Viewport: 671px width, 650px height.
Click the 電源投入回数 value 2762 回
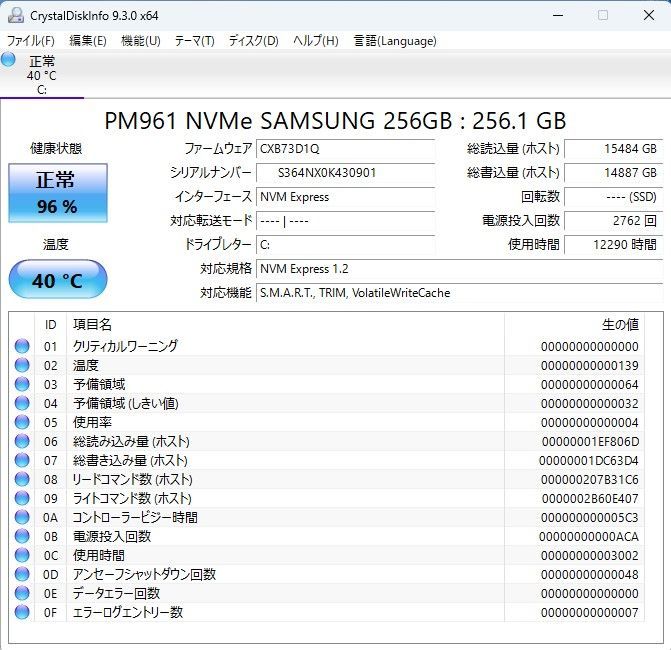[x=614, y=221]
